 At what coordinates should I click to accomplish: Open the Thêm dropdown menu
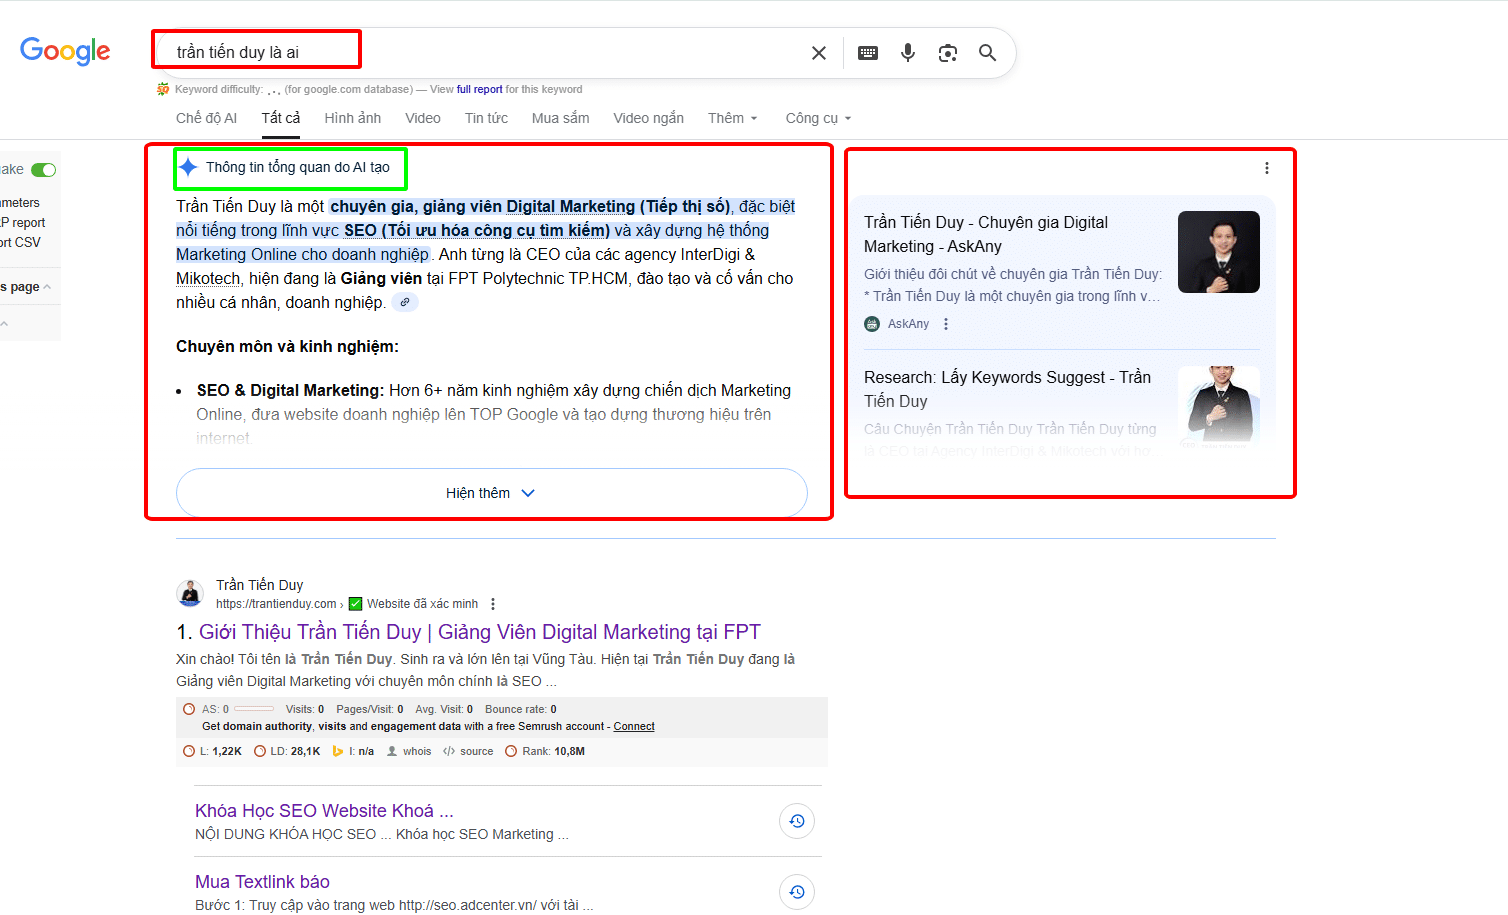731,117
